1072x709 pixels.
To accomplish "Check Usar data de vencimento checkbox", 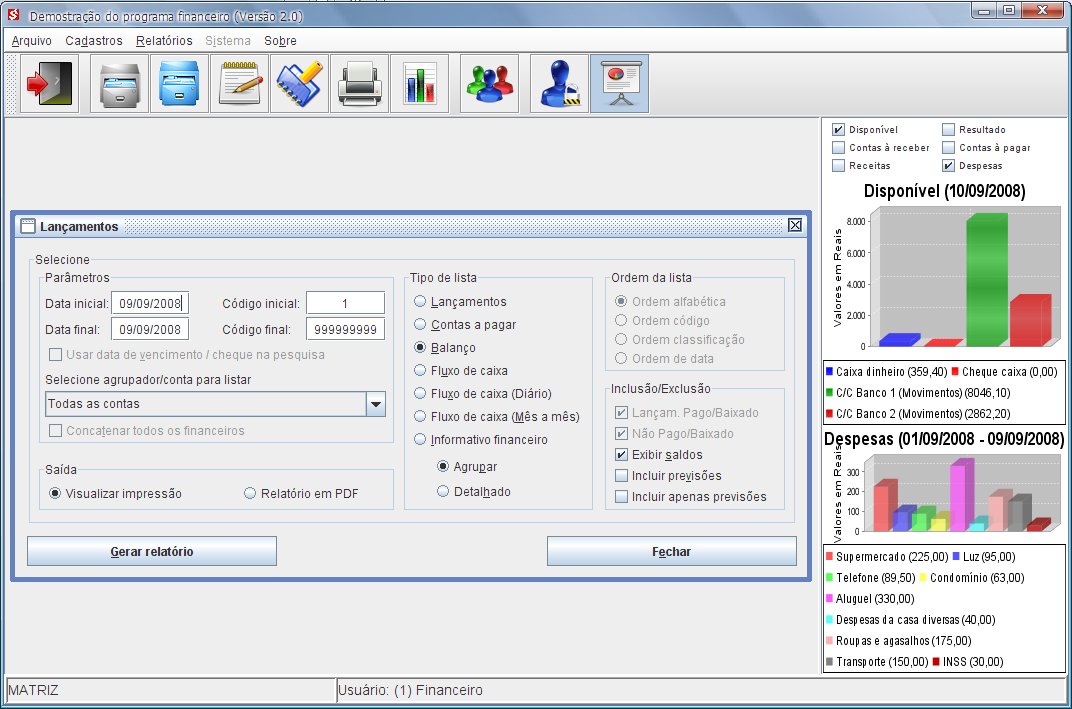I will (x=55, y=354).
